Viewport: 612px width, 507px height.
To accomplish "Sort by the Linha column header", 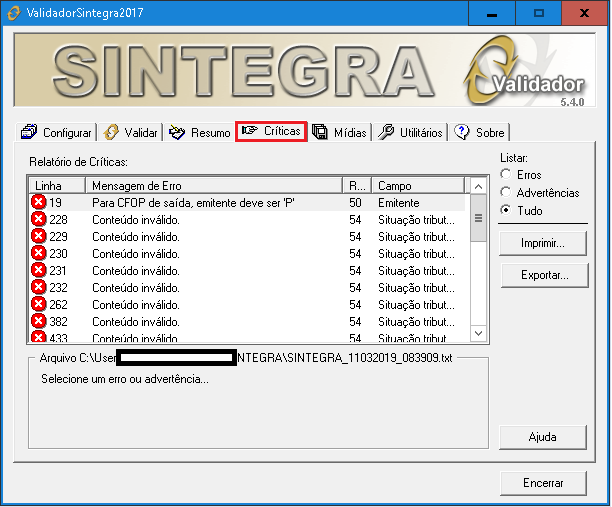I will pyautogui.click(x=57, y=186).
